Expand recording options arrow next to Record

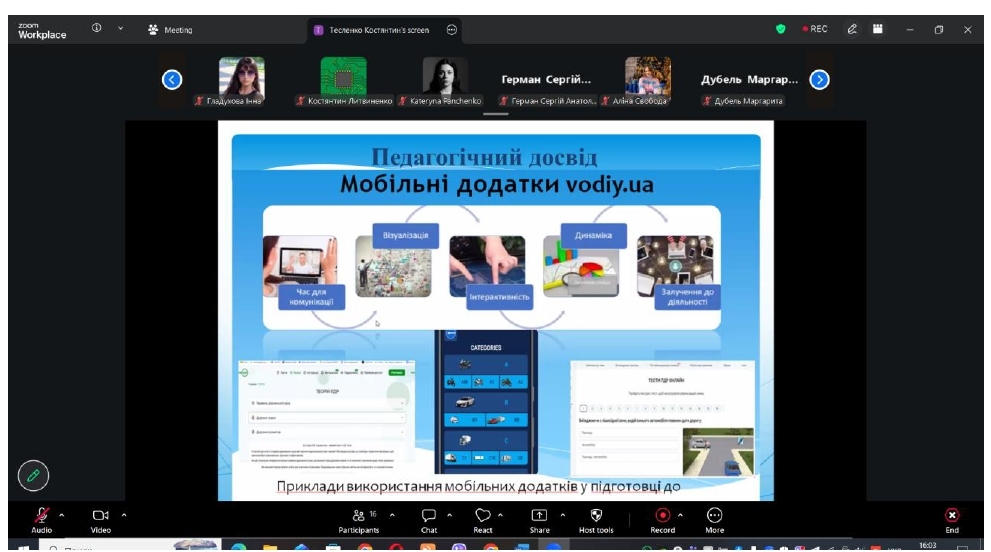pos(680,515)
